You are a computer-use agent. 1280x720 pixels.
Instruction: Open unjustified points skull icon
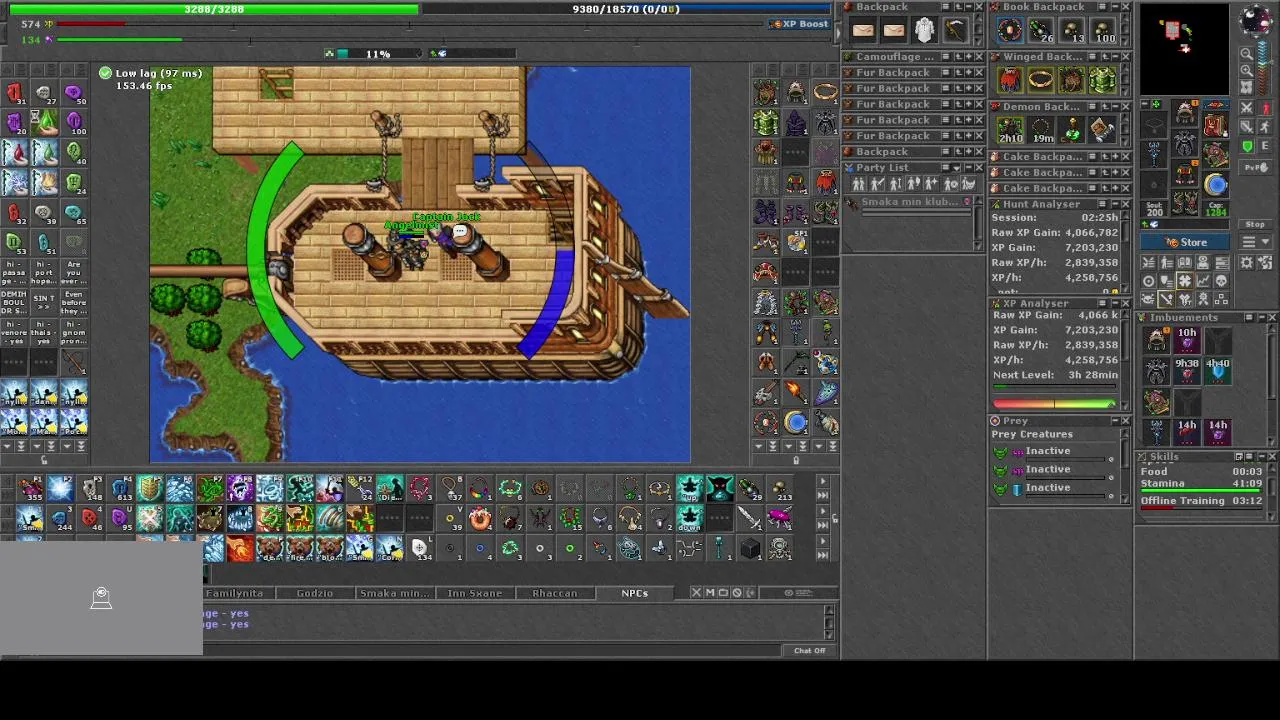pyautogui.click(x=1221, y=281)
